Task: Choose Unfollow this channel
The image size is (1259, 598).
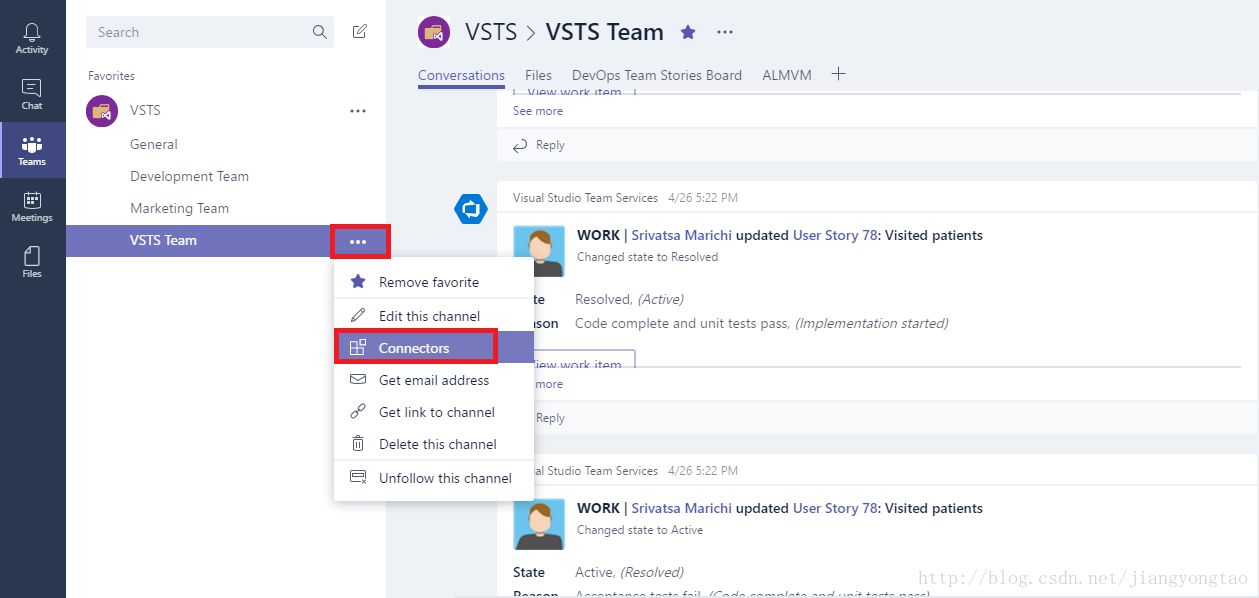Action: [x=434, y=478]
